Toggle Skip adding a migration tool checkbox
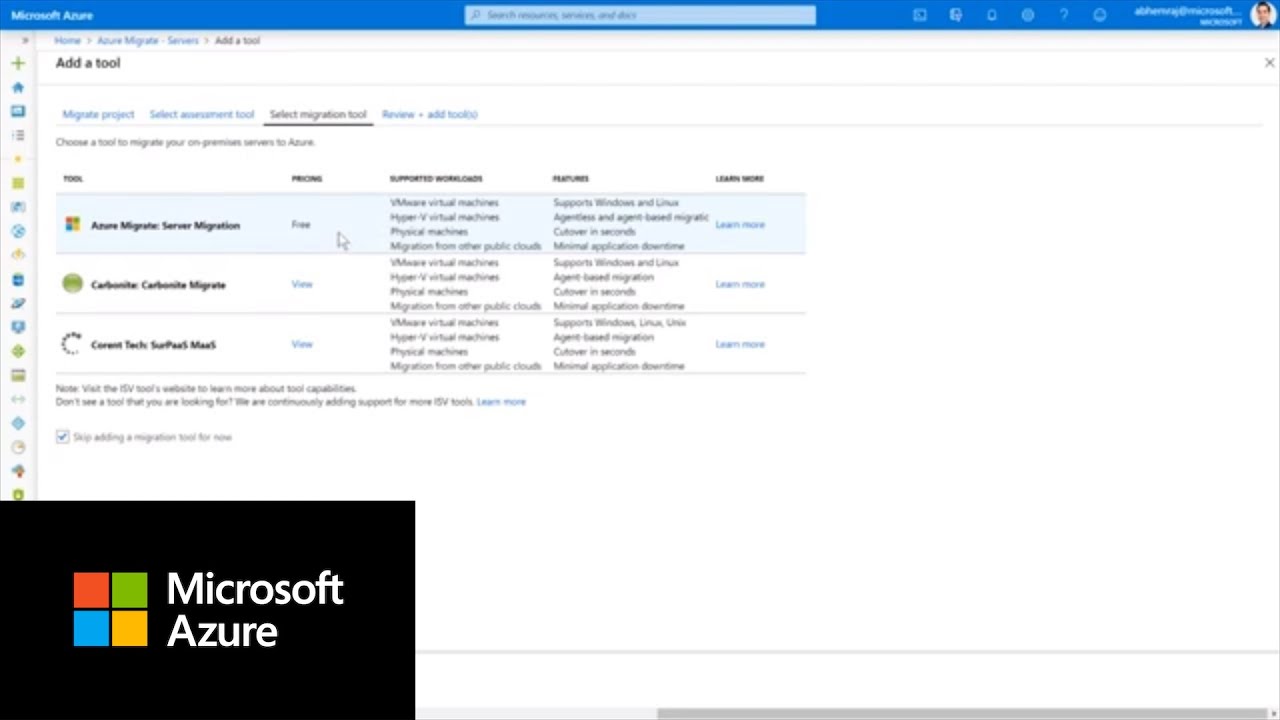 (x=63, y=437)
